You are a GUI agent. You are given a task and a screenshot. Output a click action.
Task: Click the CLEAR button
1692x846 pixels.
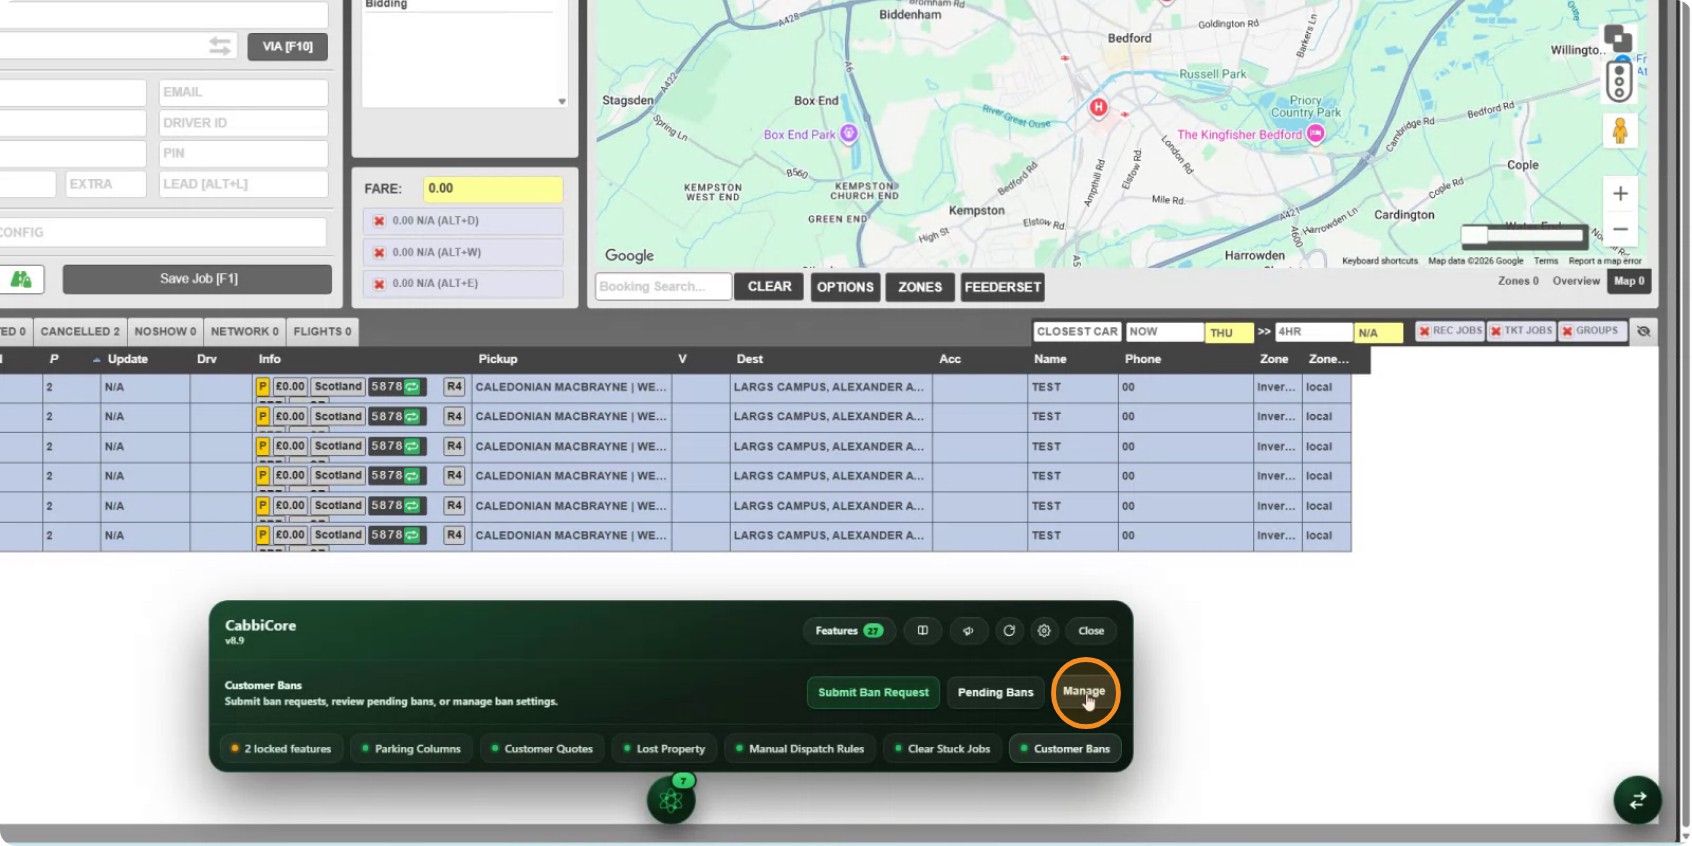tap(769, 287)
